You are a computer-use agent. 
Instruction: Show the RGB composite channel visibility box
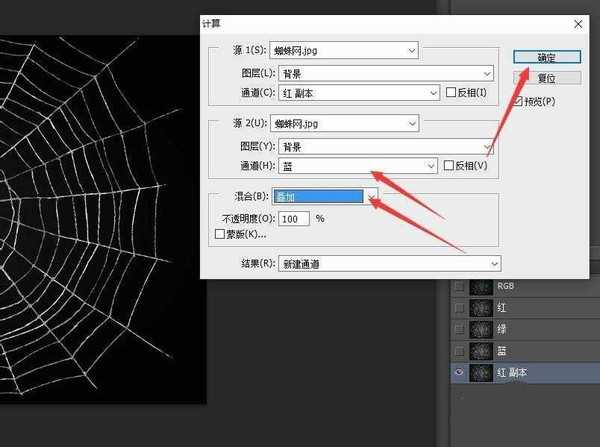coord(459,287)
